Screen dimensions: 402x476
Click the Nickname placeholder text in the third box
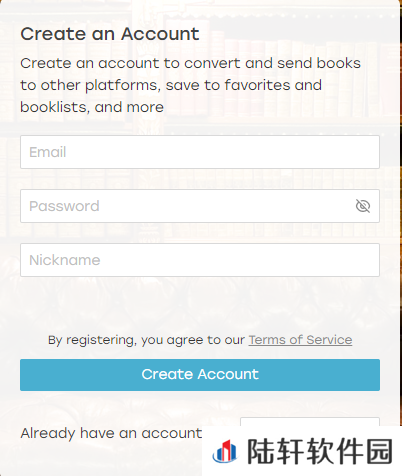[x=65, y=260]
